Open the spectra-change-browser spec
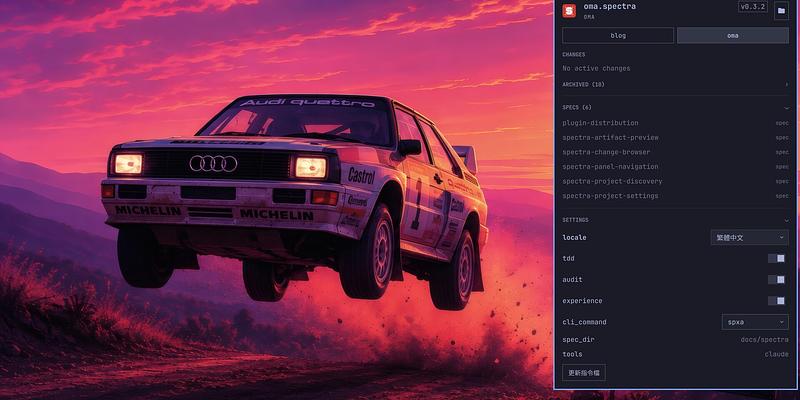This screenshot has width=800, height=400. (676, 152)
